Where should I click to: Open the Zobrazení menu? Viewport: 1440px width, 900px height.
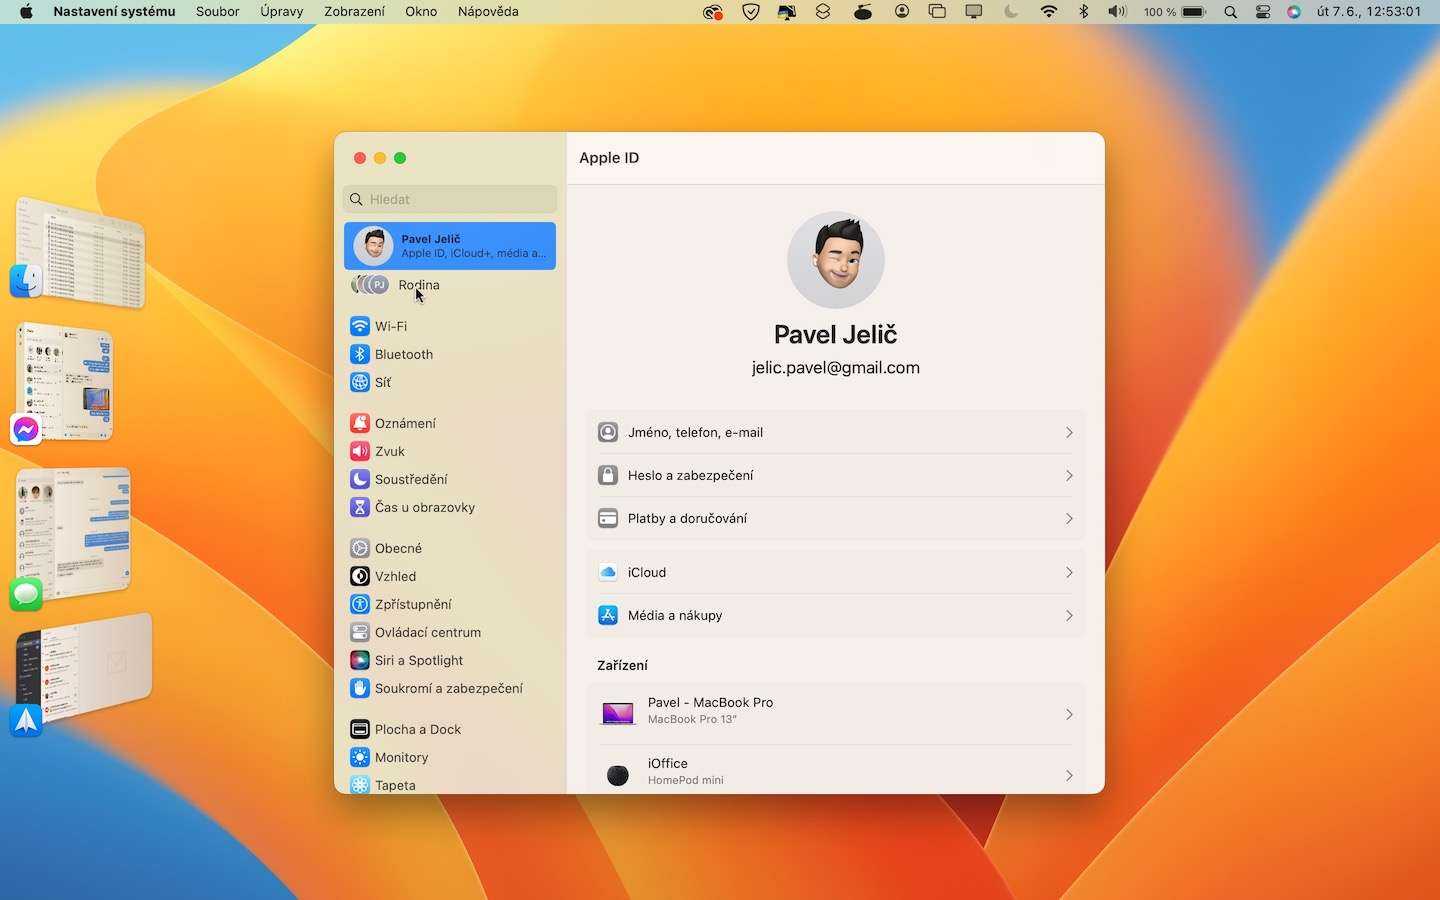354,12
